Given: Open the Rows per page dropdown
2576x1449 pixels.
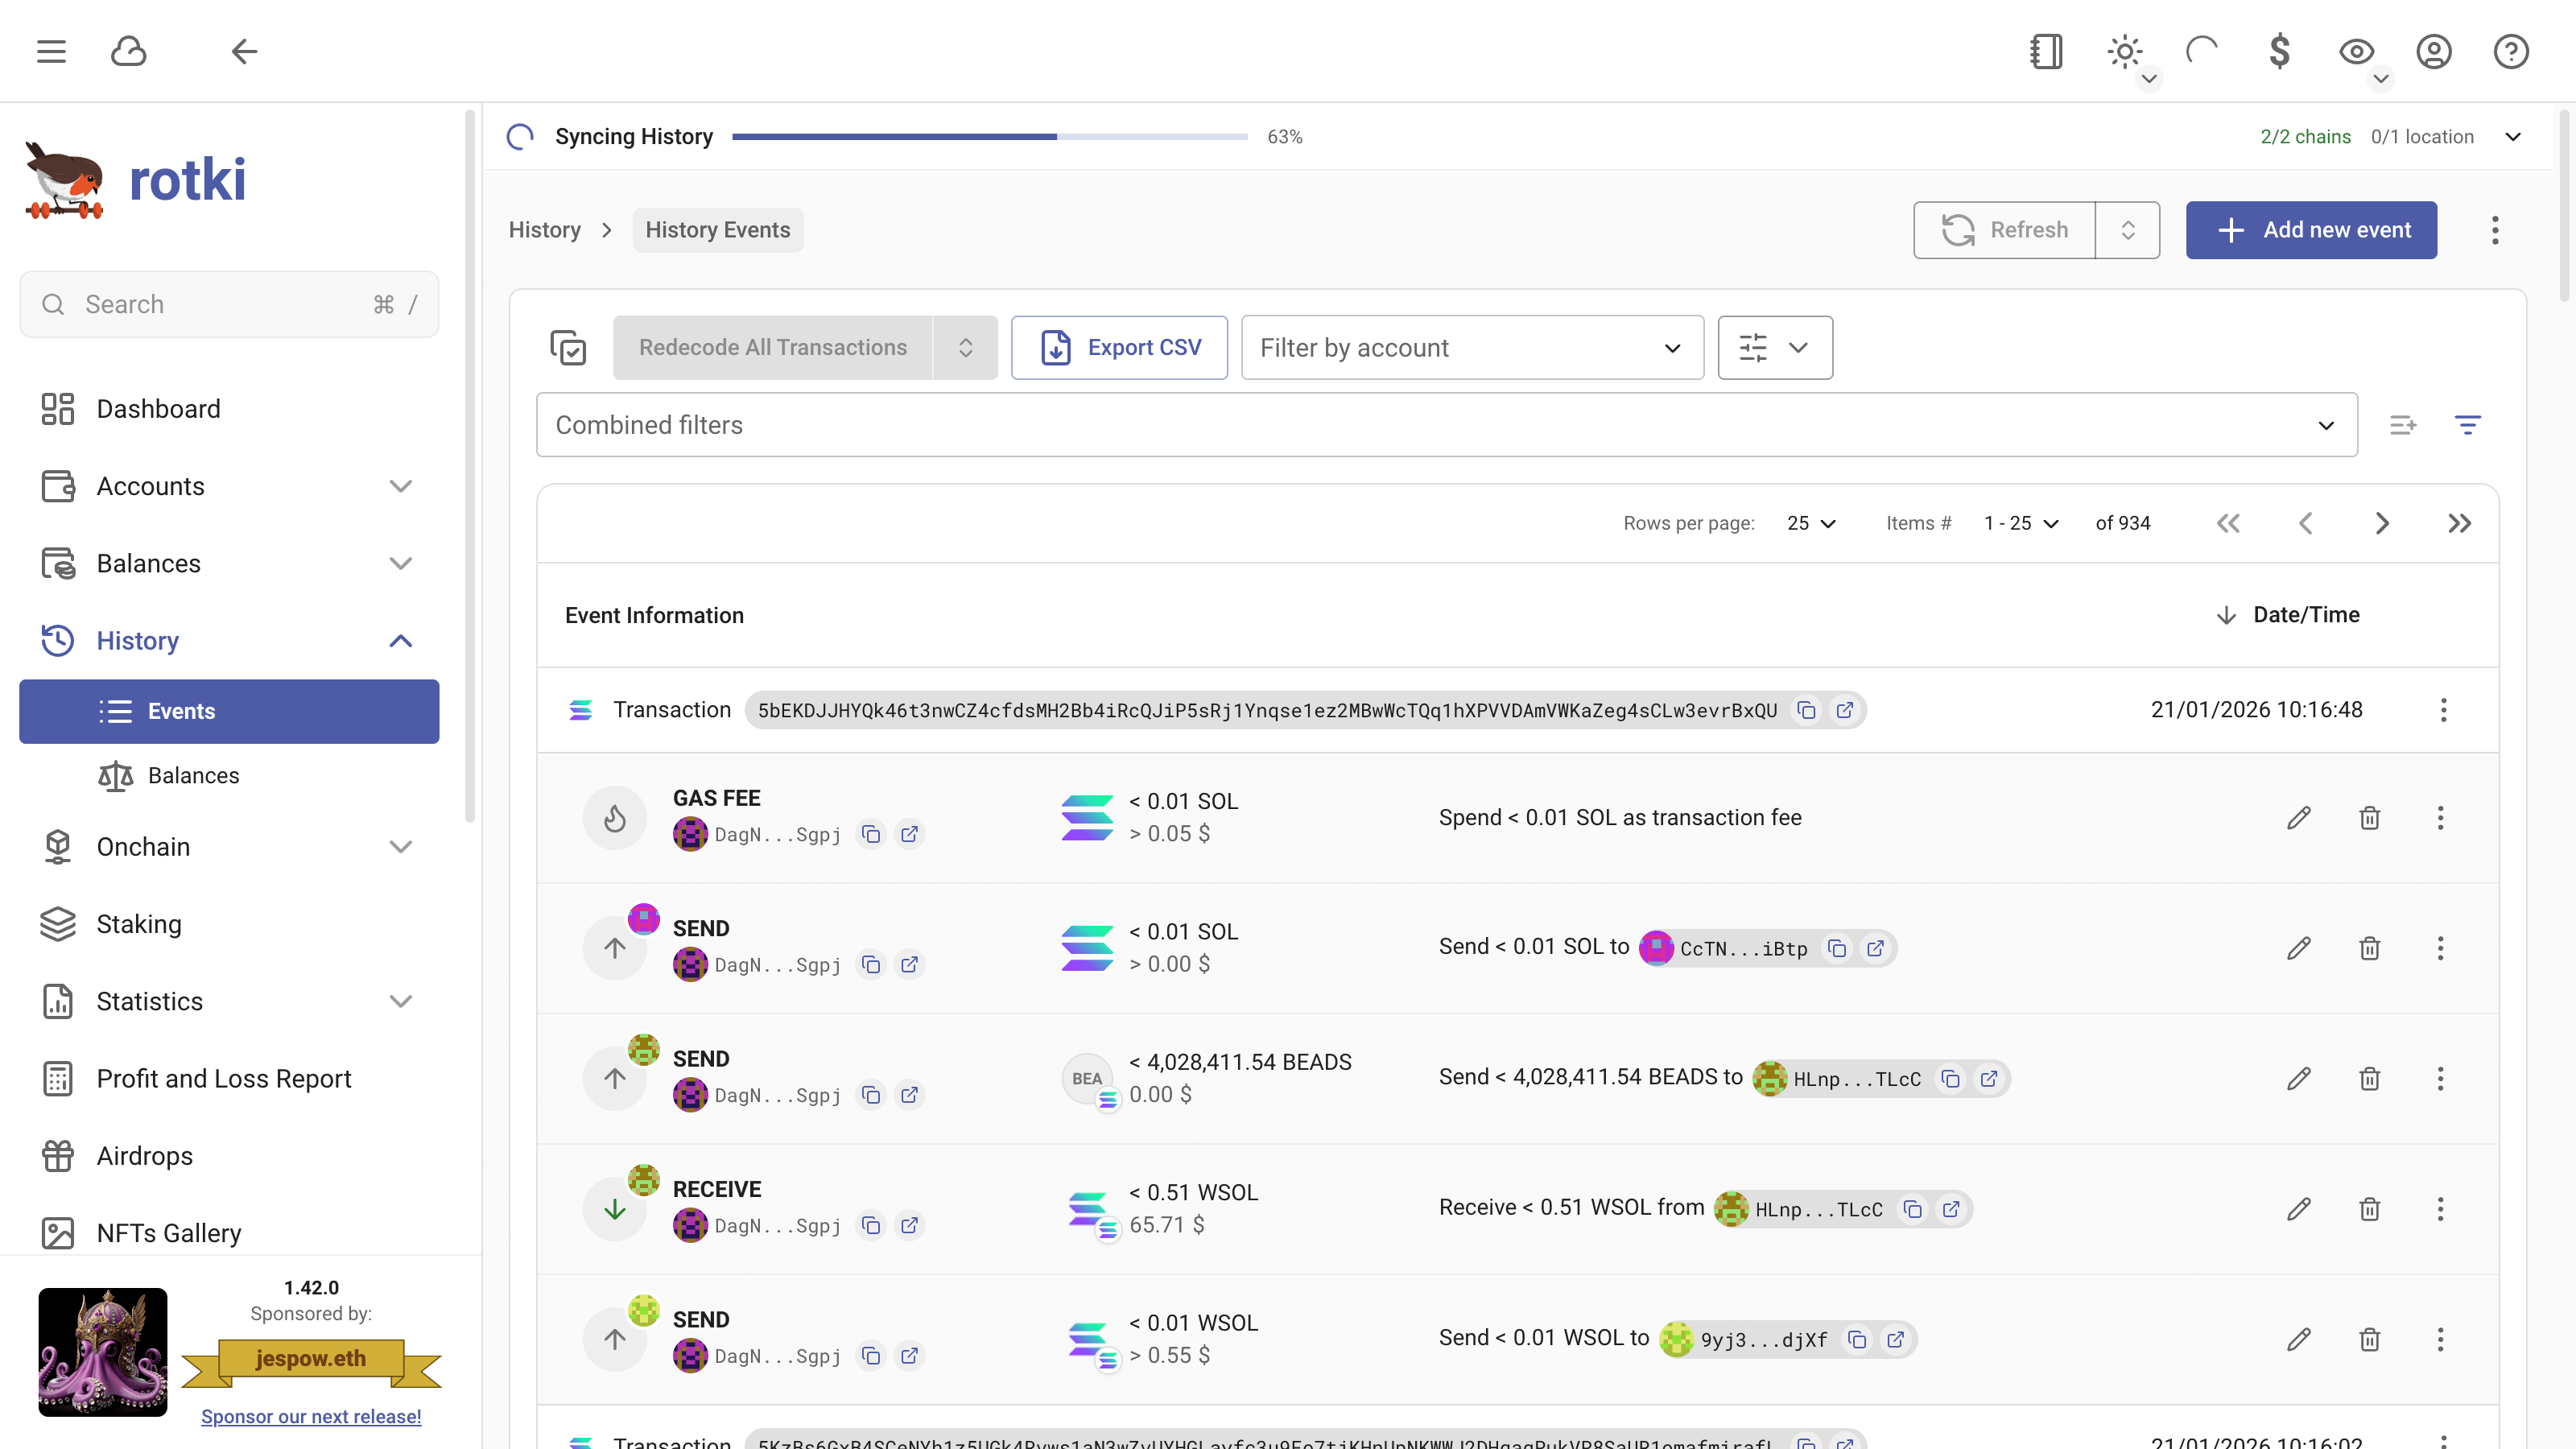Looking at the screenshot, I should pos(1812,523).
